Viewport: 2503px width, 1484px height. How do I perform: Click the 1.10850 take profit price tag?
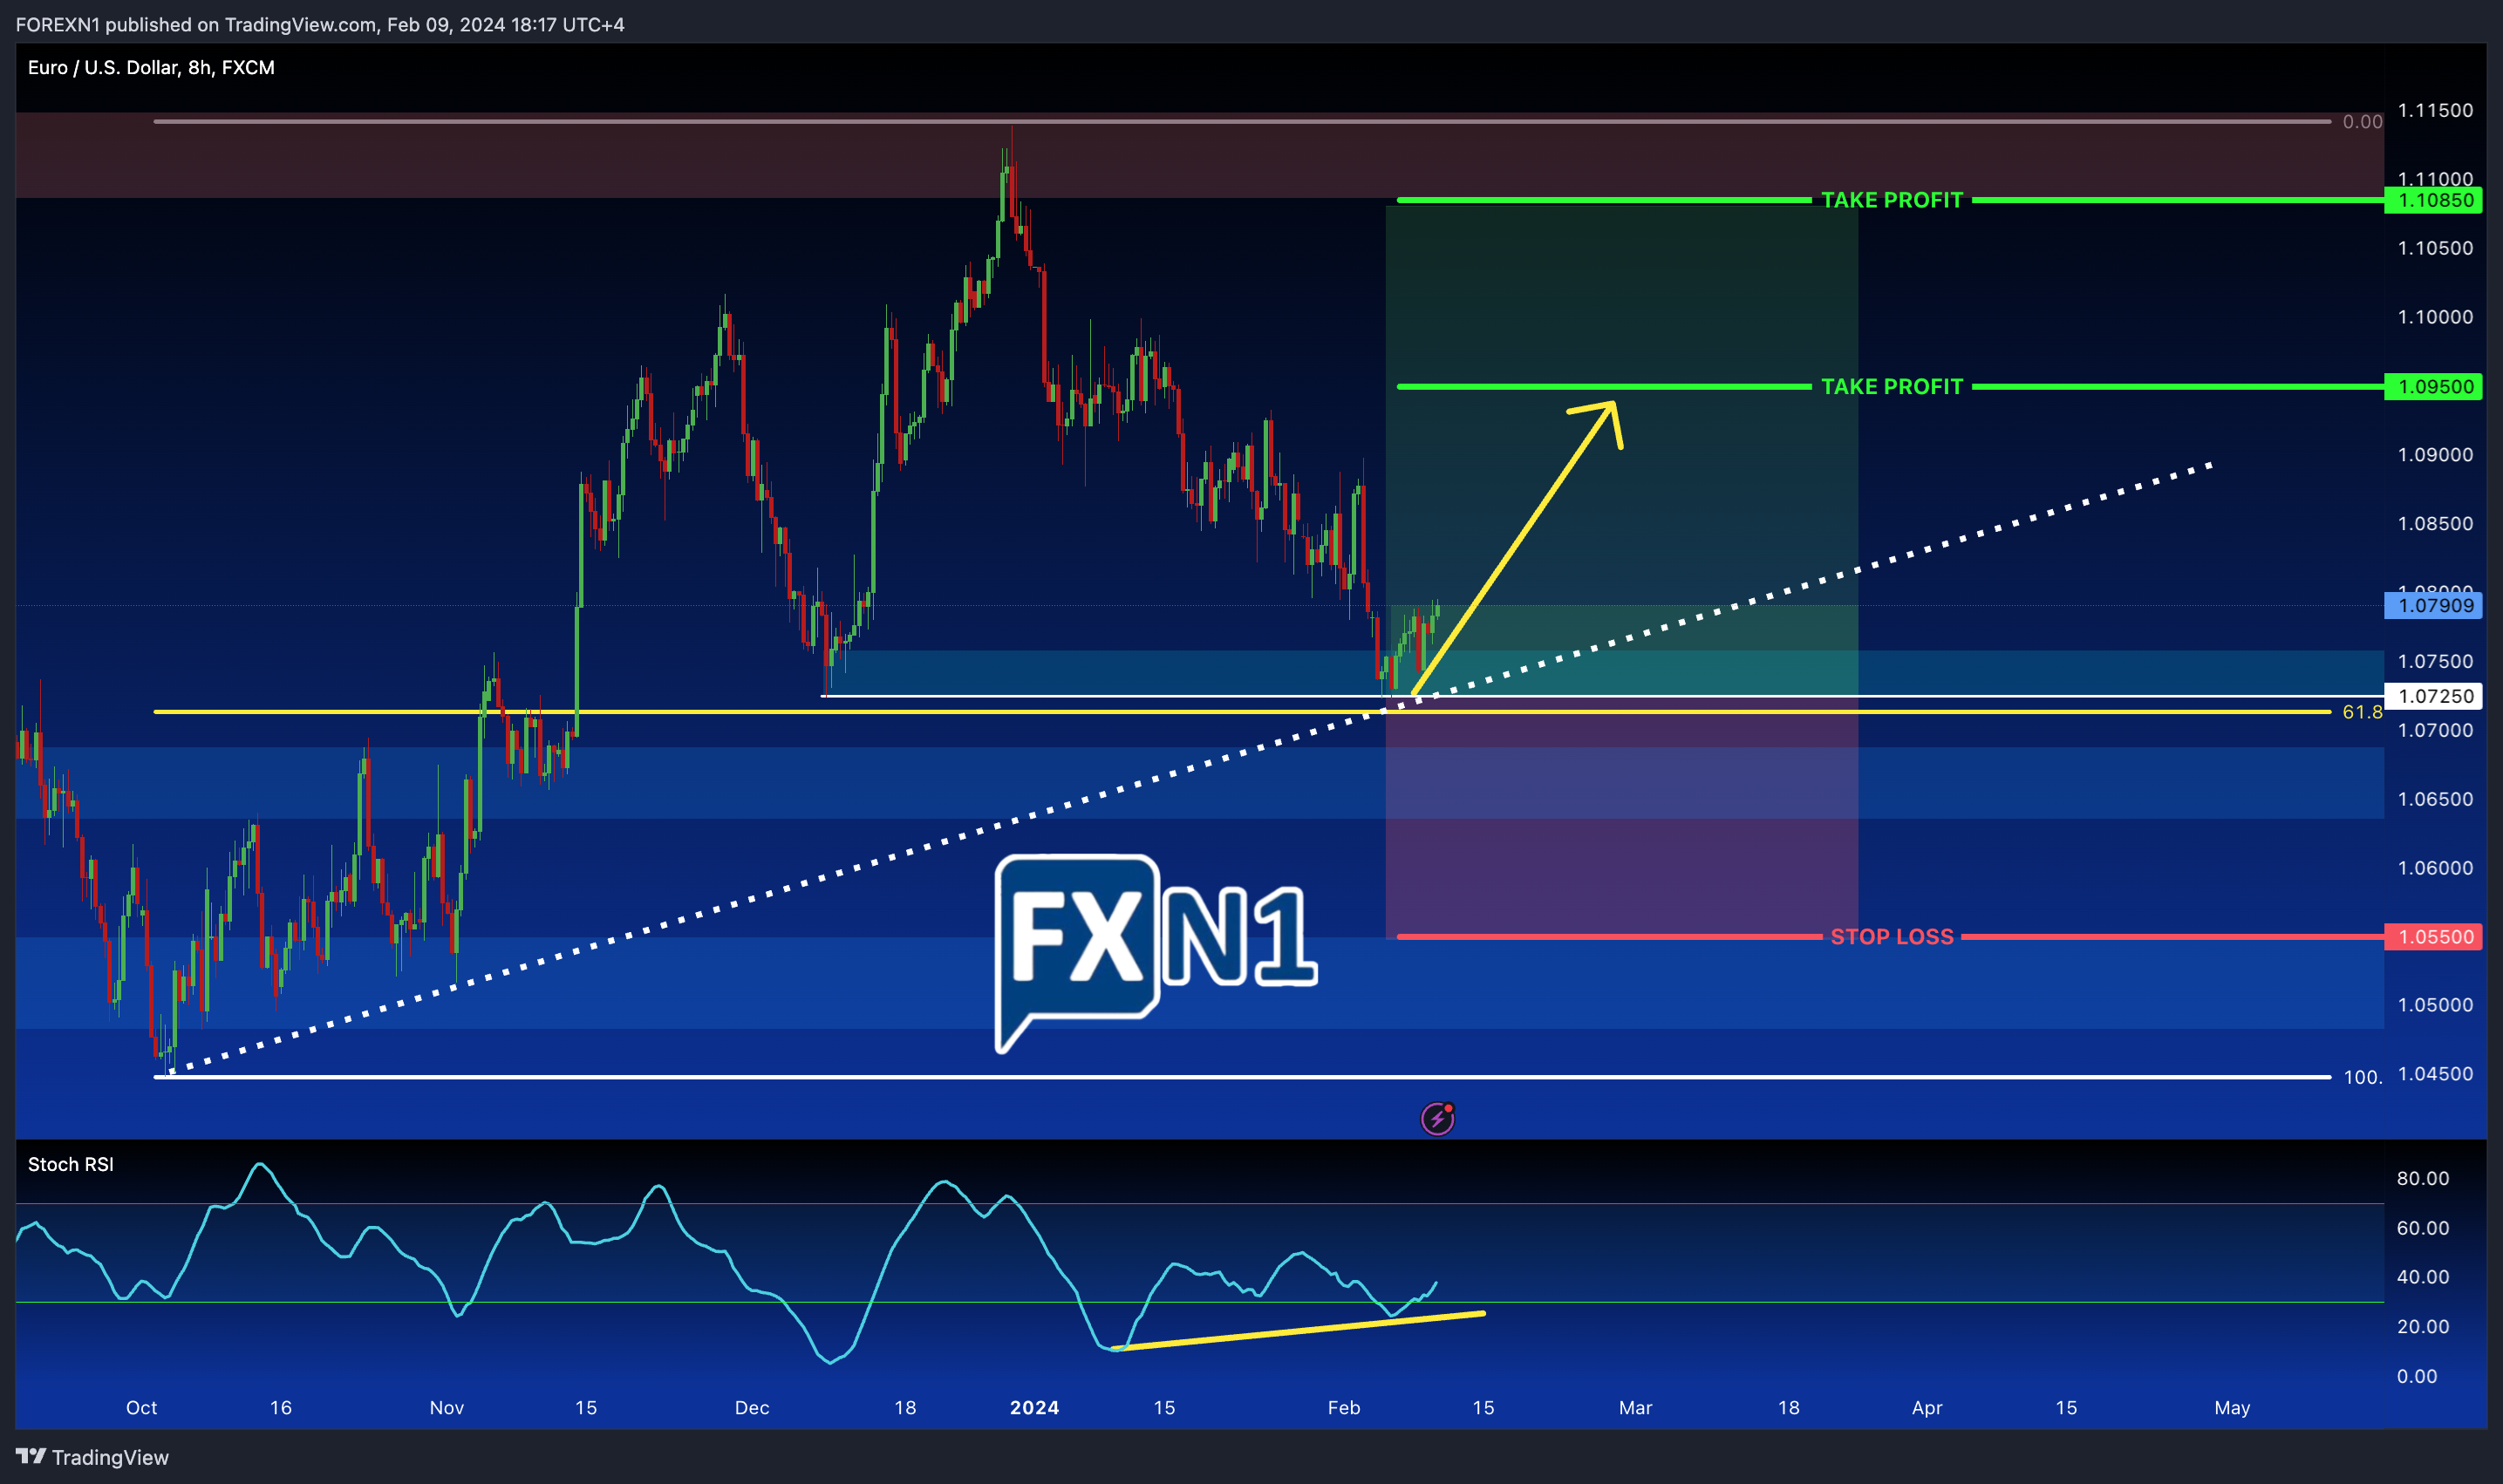click(x=2433, y=200)
